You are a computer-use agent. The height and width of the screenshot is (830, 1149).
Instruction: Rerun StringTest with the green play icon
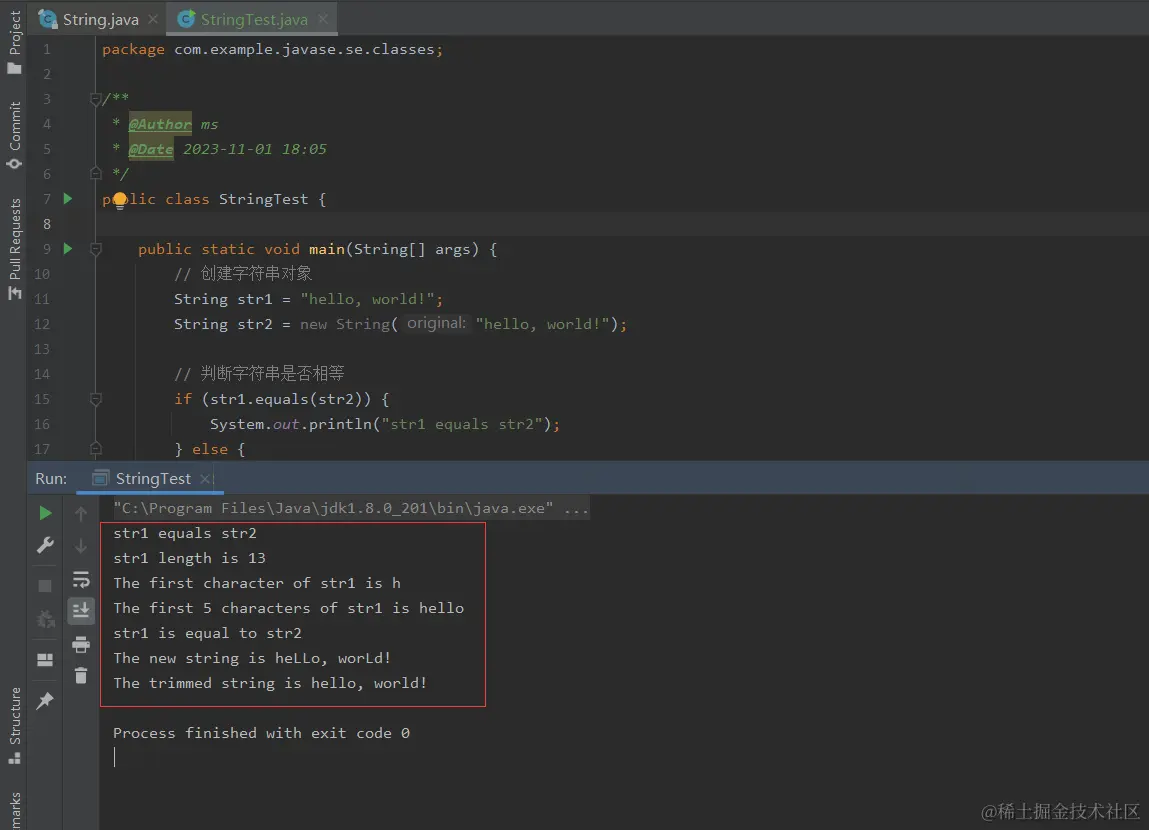point(45,513)
